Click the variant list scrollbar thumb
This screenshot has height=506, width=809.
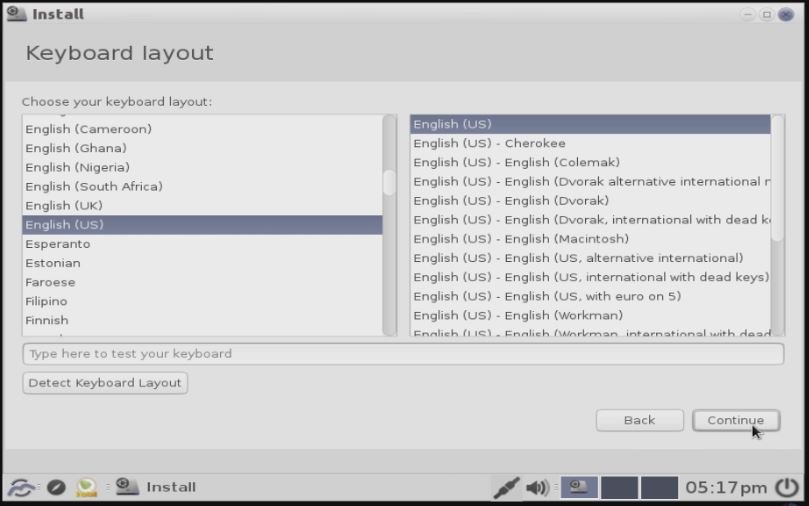(x=778, y=177)
